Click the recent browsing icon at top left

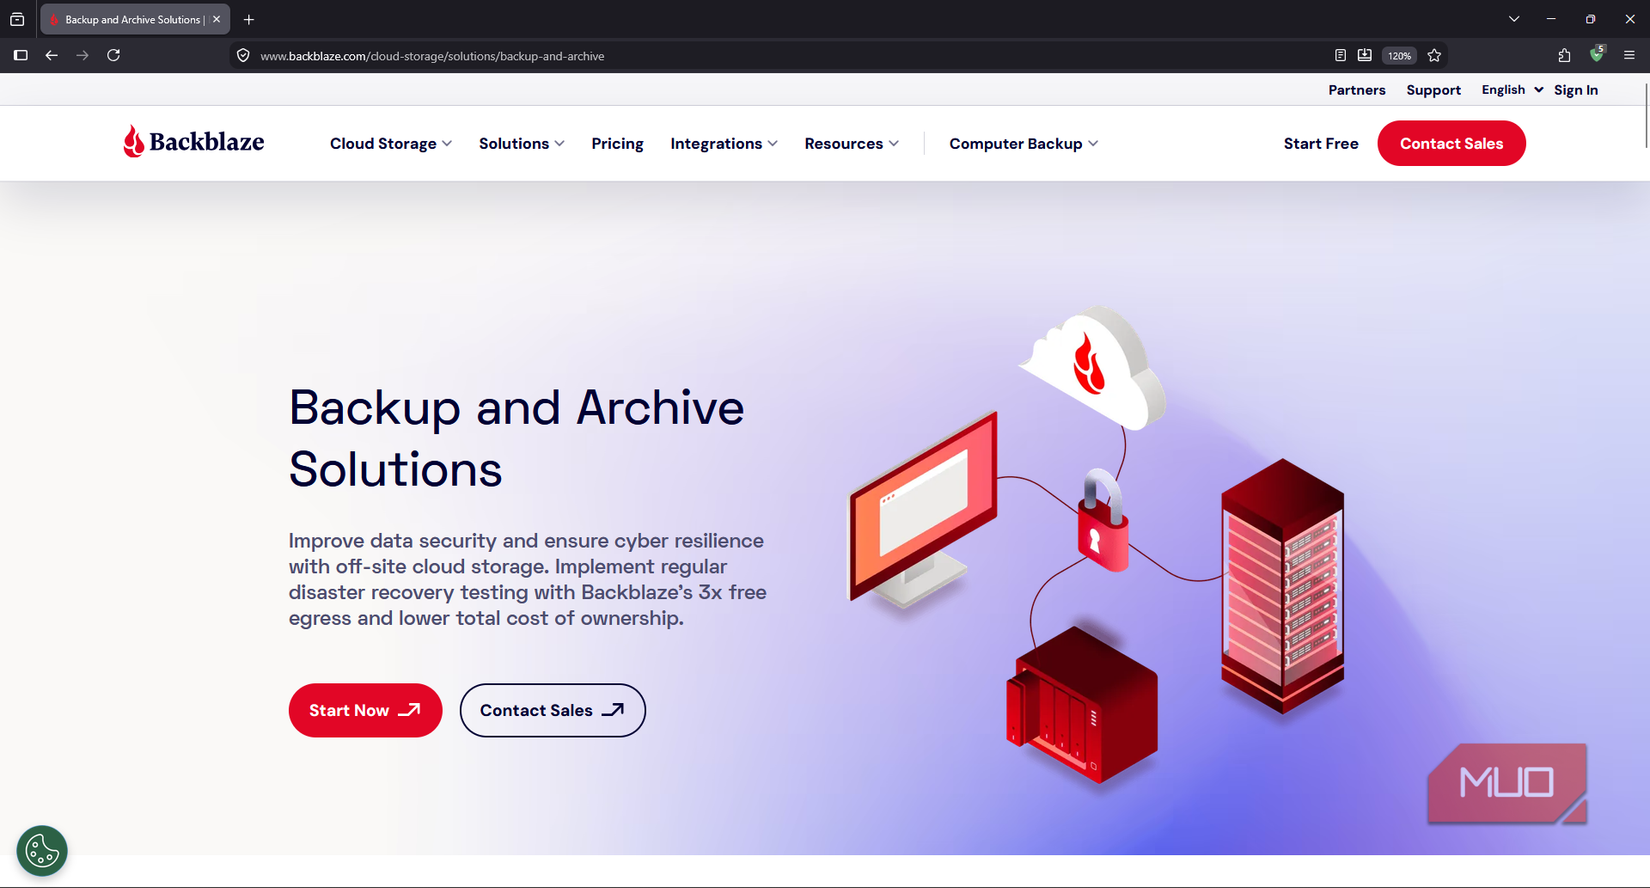(x=17, y=19)
